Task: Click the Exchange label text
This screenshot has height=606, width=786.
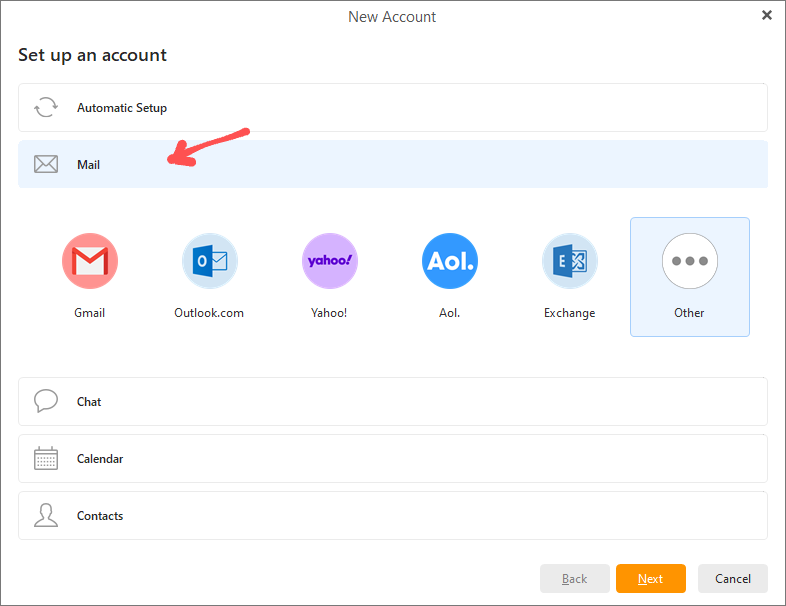Action: coord(569,313)
